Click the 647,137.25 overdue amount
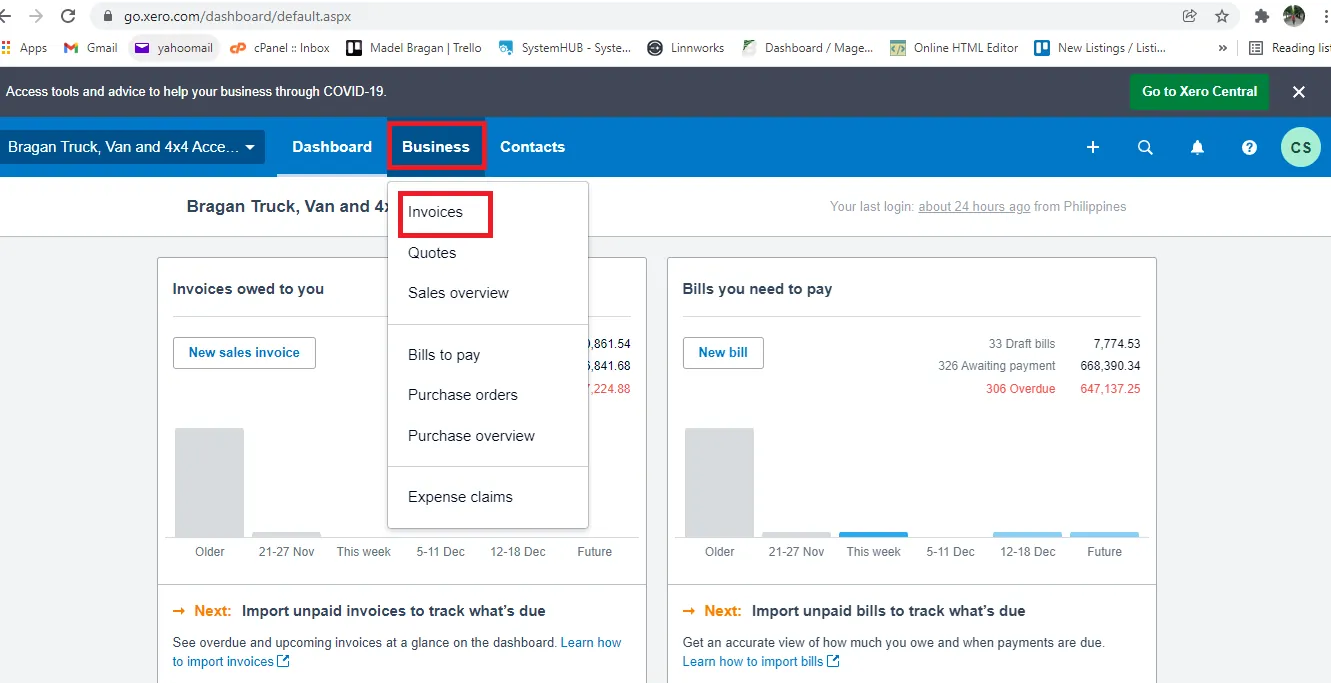 [1110, 389]
